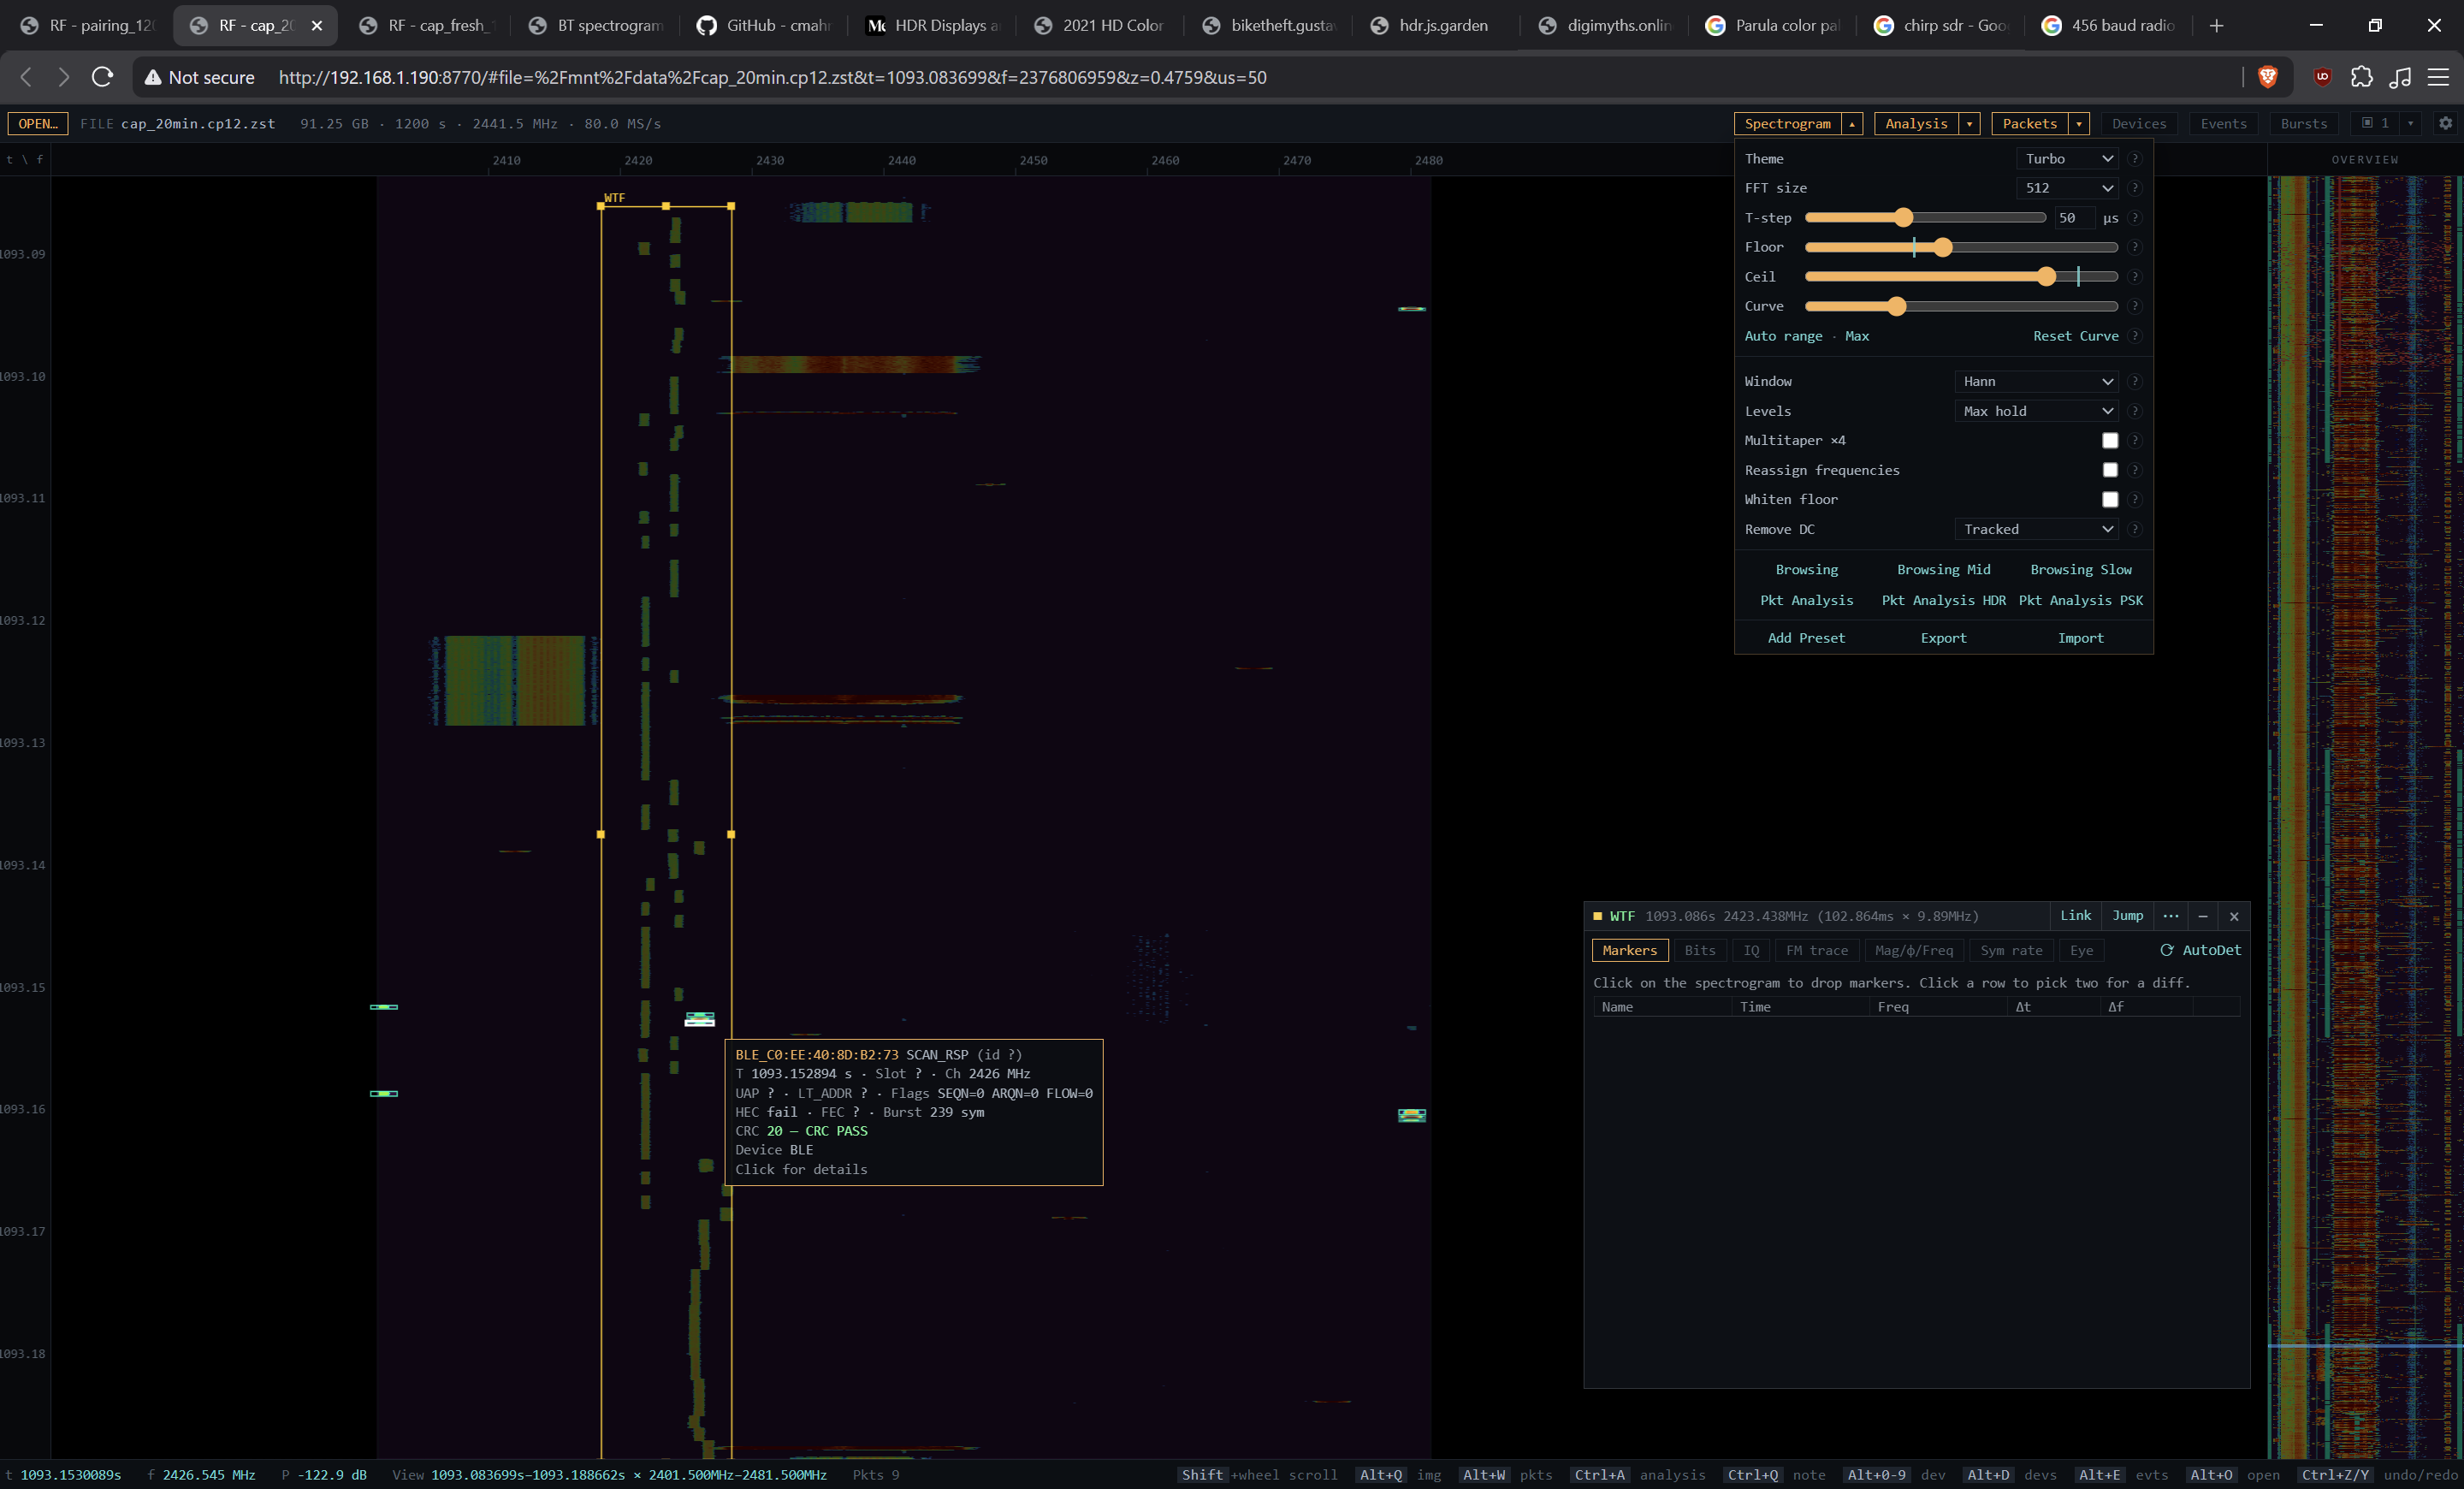Apply the Pkt Analysis HDR preset
The height and width of the screenshot is (1489, 2464).
tap(1943, 600)
